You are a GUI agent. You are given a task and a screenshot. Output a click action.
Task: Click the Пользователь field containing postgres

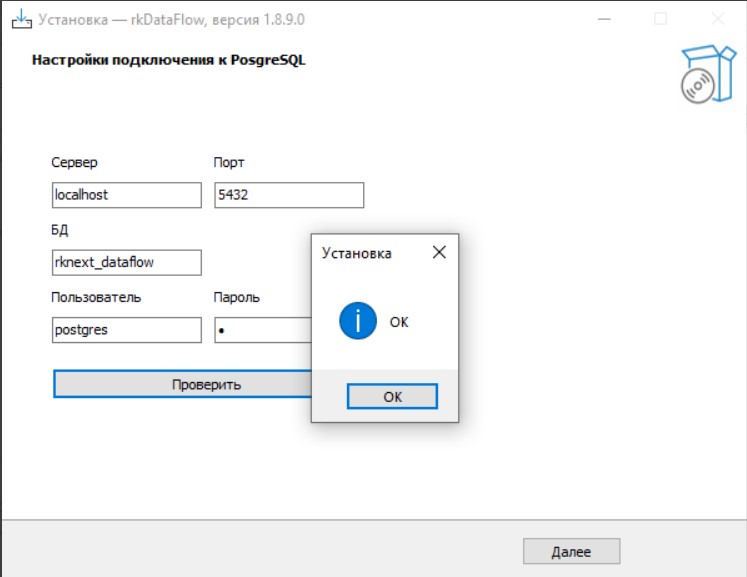[x=126, y=331]
